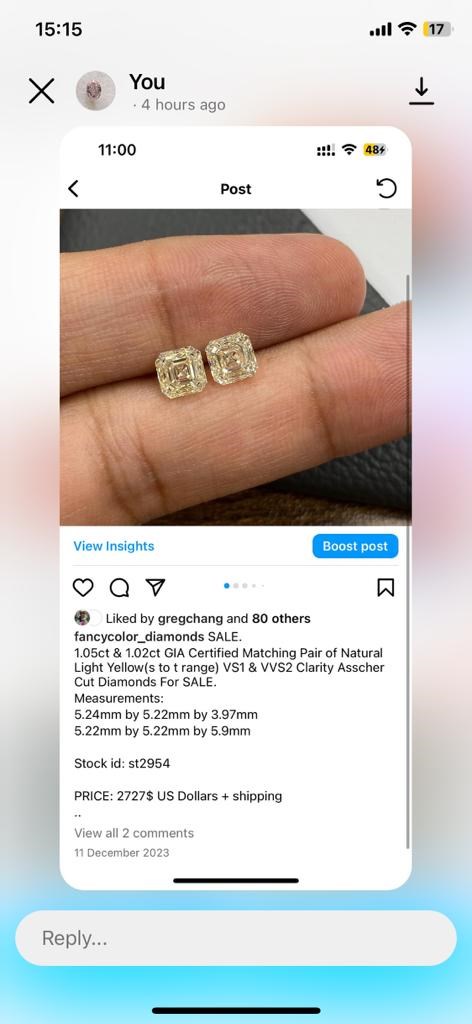Like the post with the heart icon
This screenshot has width=472, height=1024.
point(83,587)
